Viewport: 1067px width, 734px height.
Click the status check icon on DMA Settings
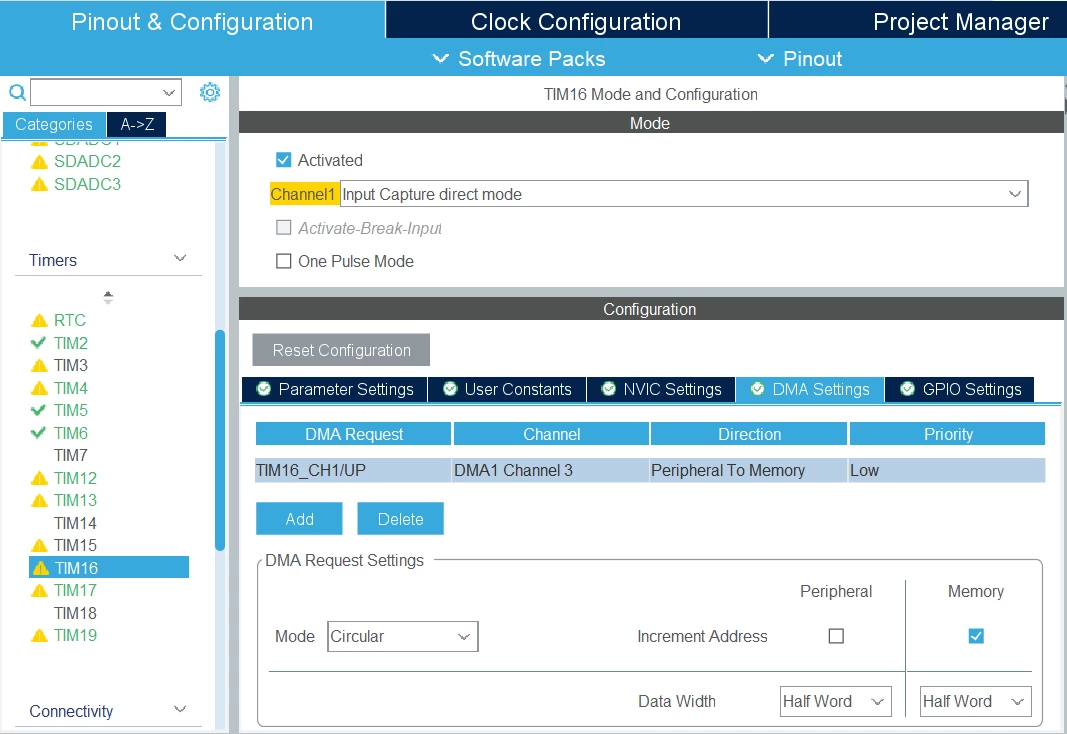tap(757, 389)
